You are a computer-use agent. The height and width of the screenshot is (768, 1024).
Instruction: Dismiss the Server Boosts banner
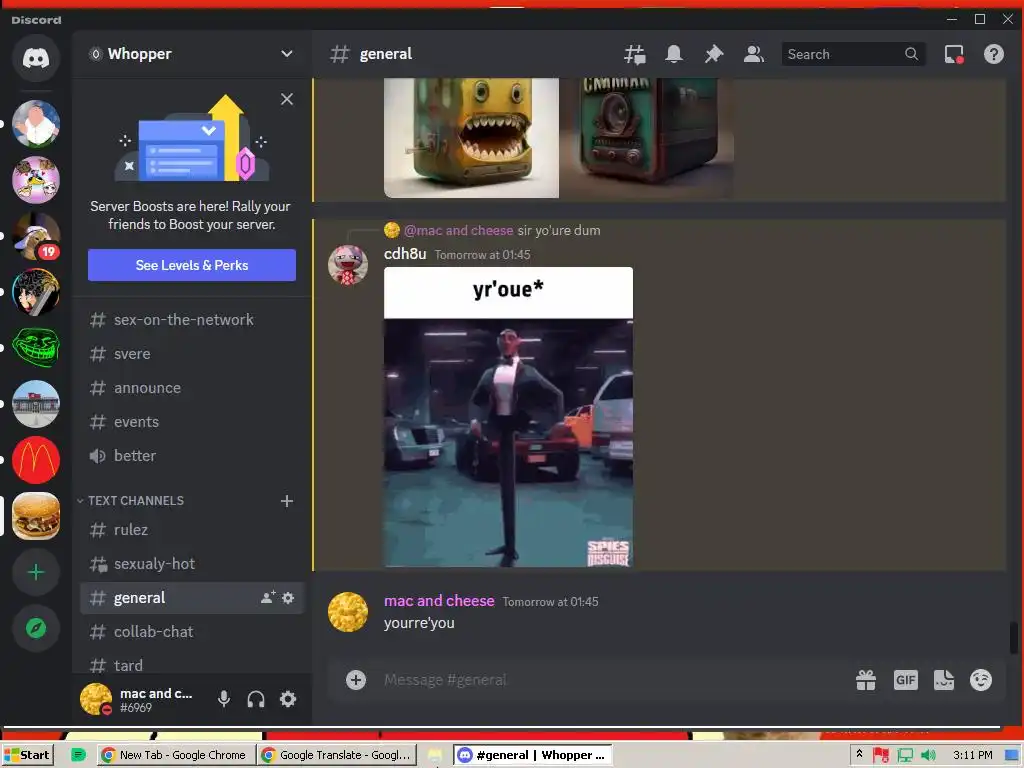point(287,99)
